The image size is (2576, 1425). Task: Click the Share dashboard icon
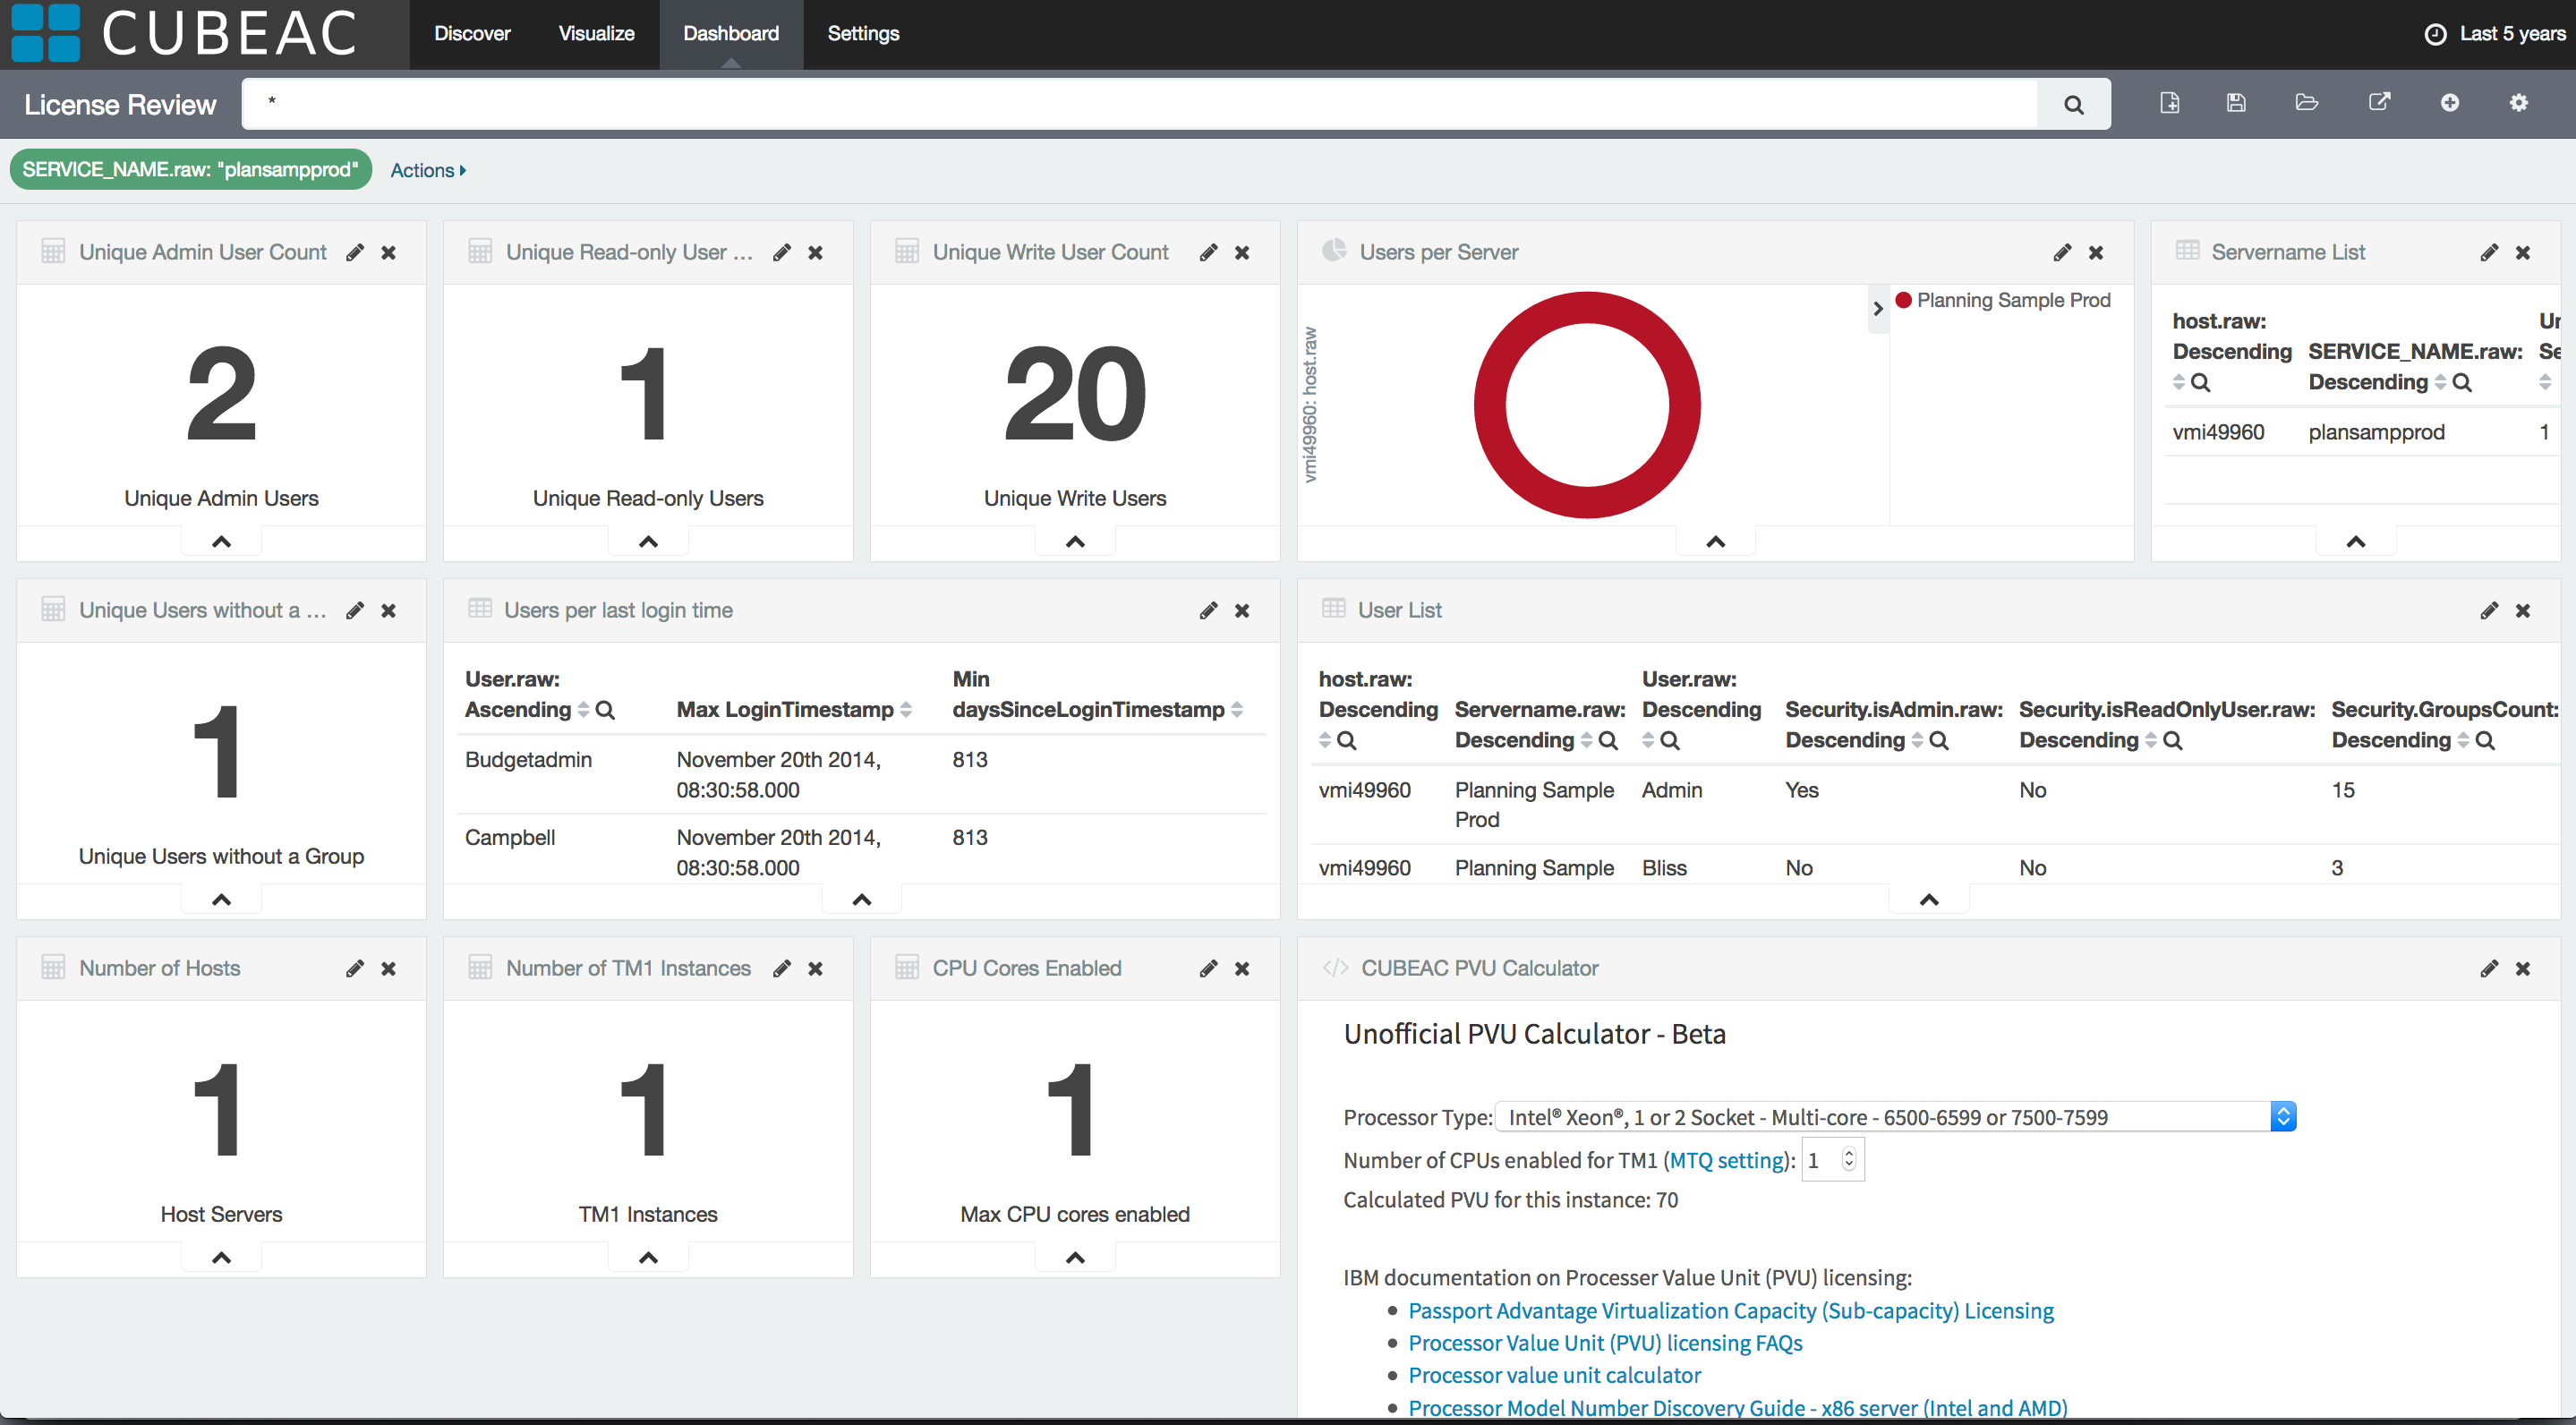click(x=2379, y=103)
